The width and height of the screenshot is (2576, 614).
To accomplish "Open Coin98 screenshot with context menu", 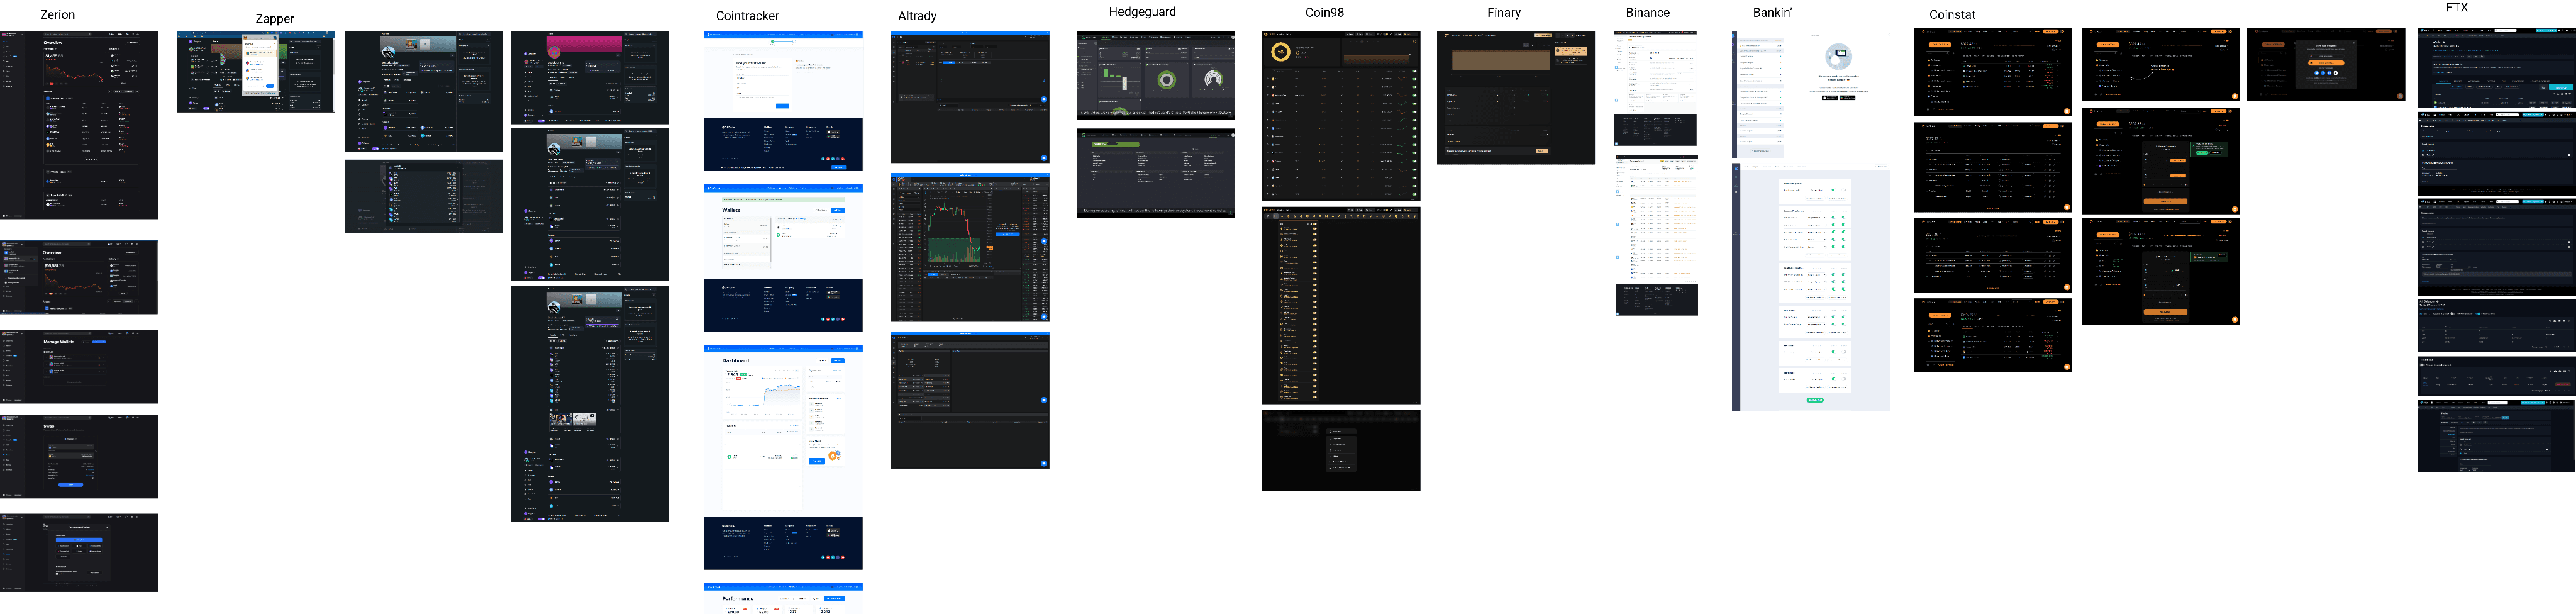I will point(1341,450).
